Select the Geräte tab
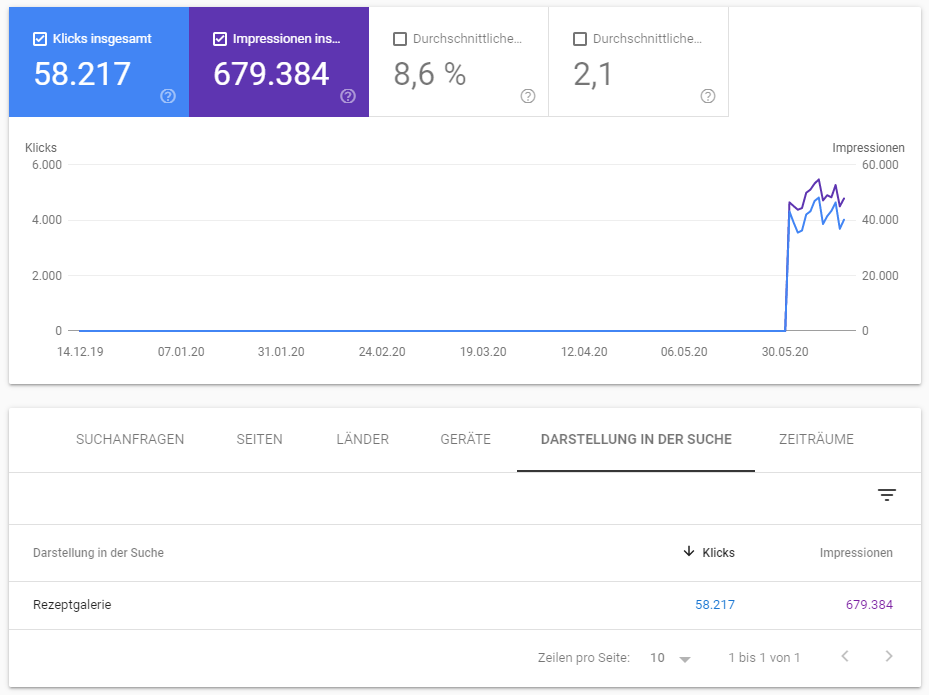Screen dimensions: 929x695 pos(464,439)
